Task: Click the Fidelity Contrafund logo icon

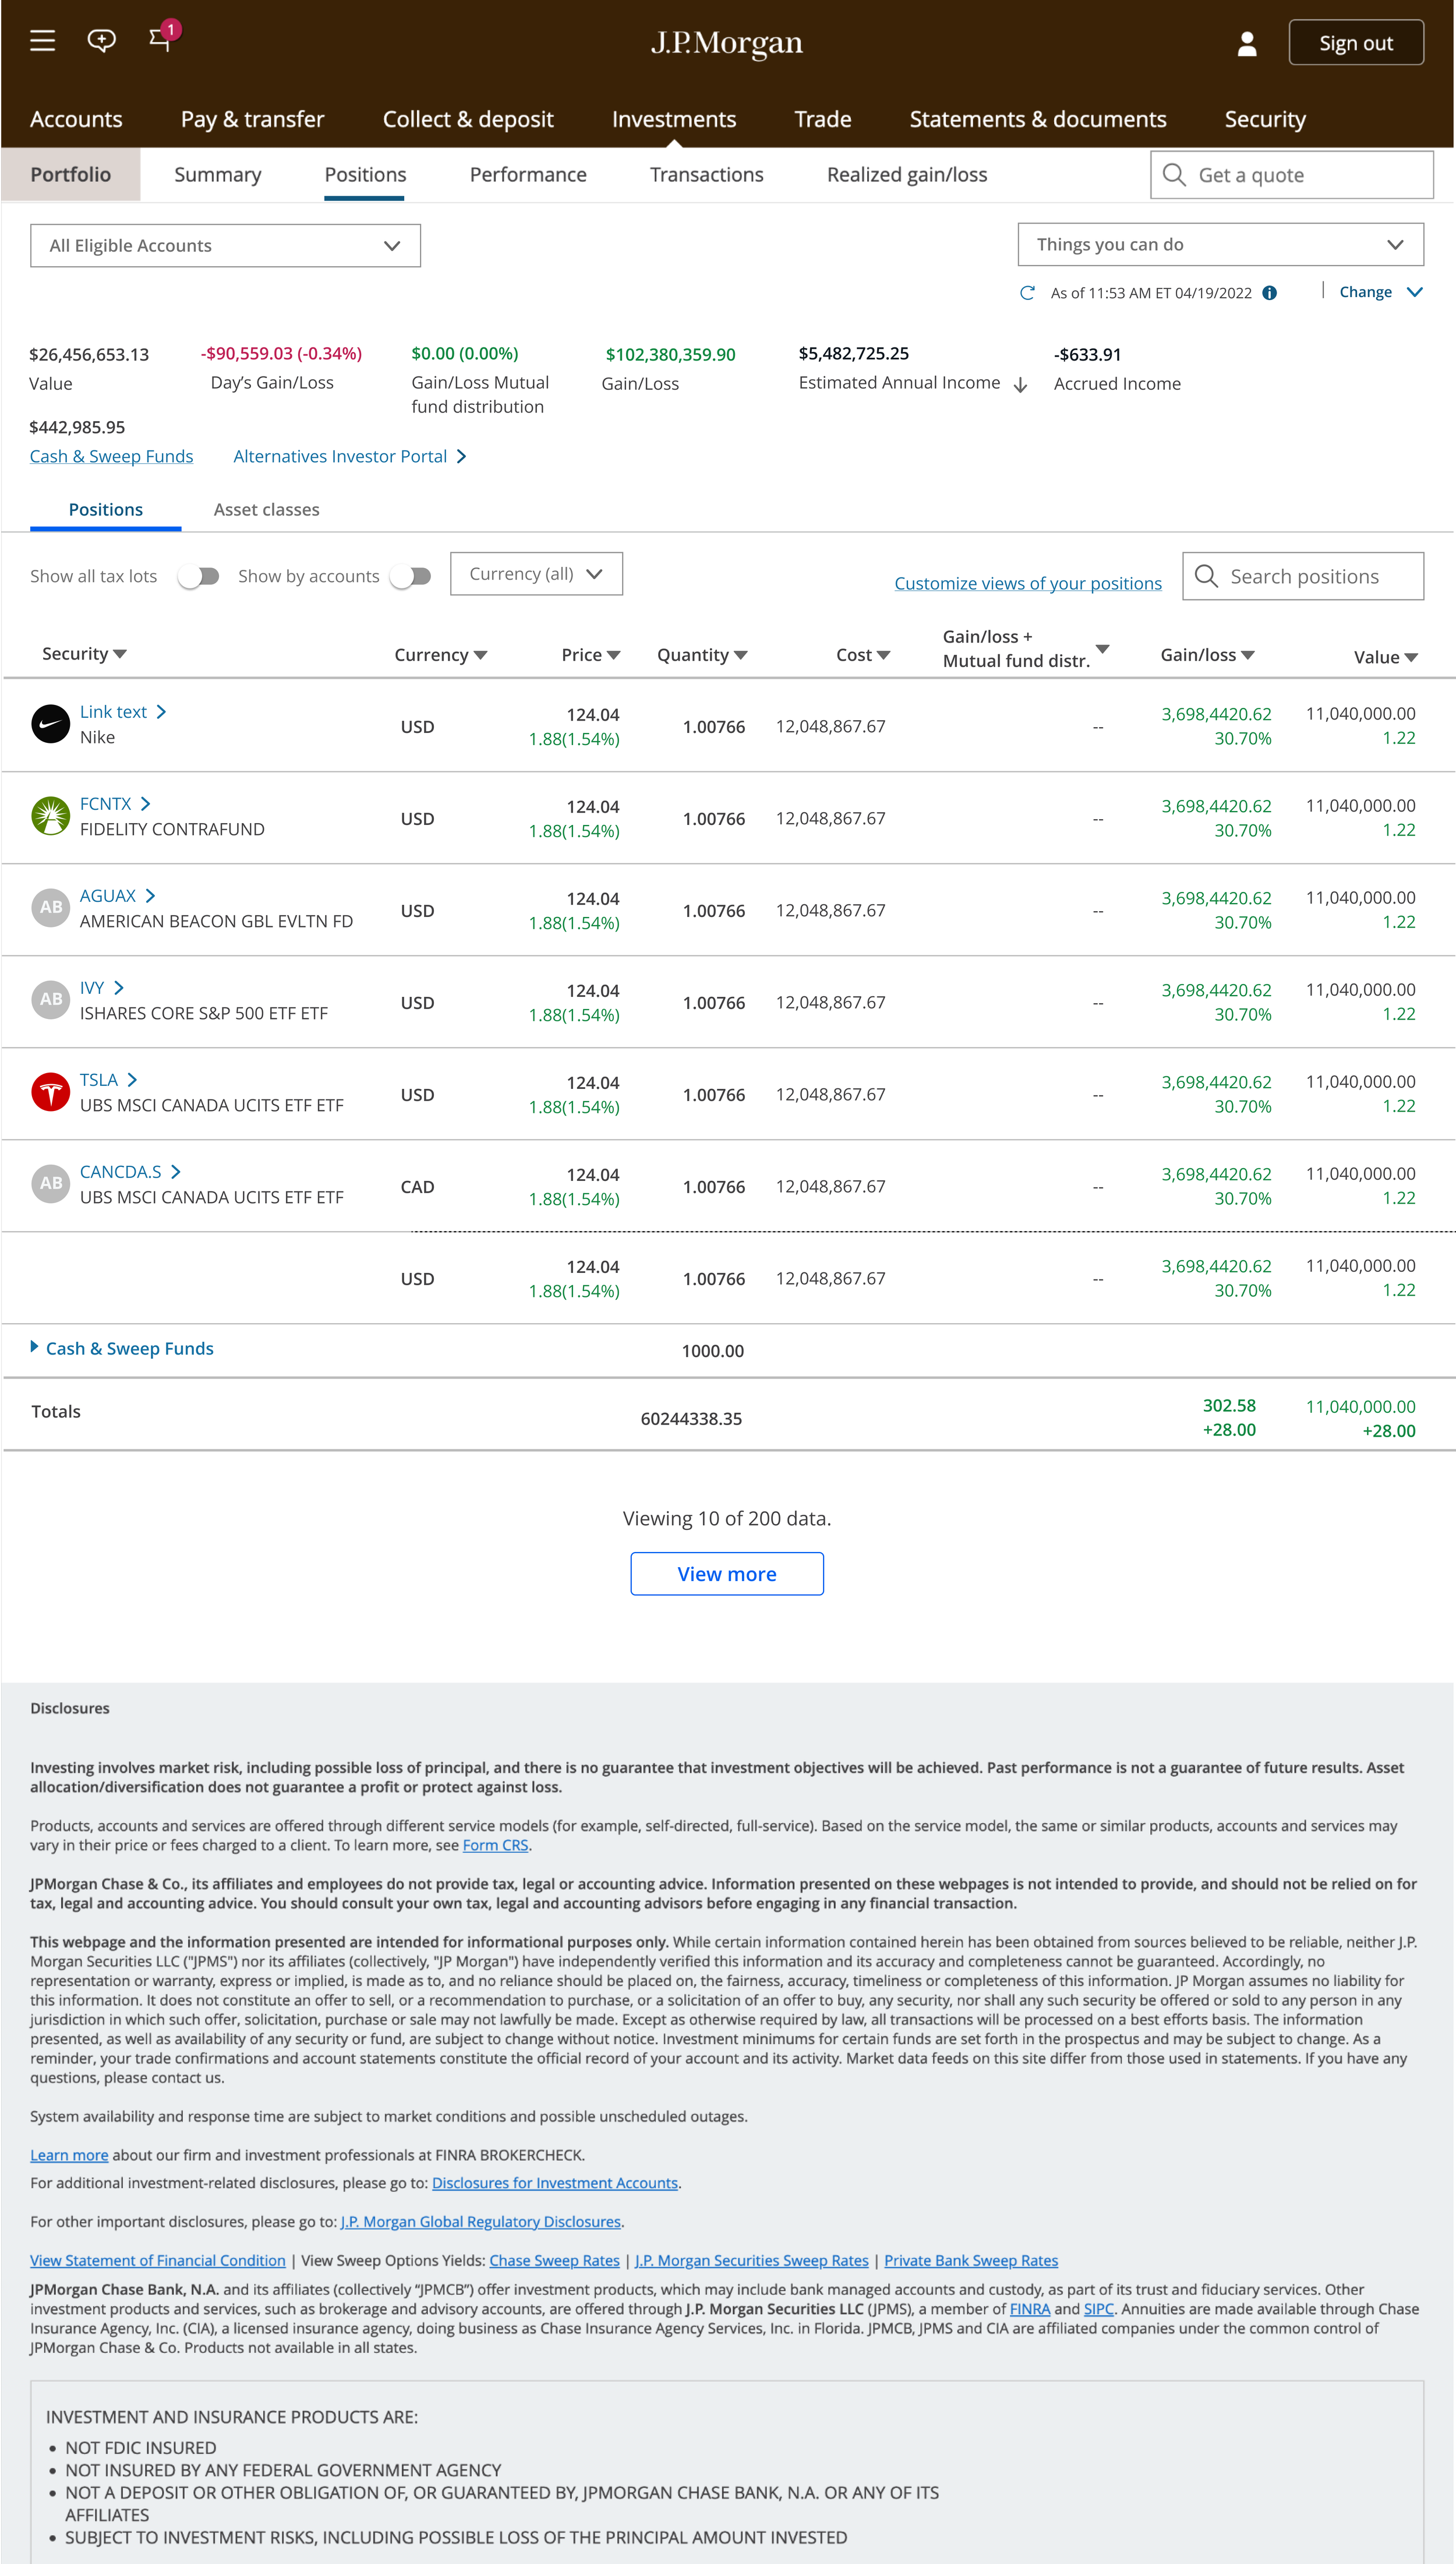Action: 50,816
